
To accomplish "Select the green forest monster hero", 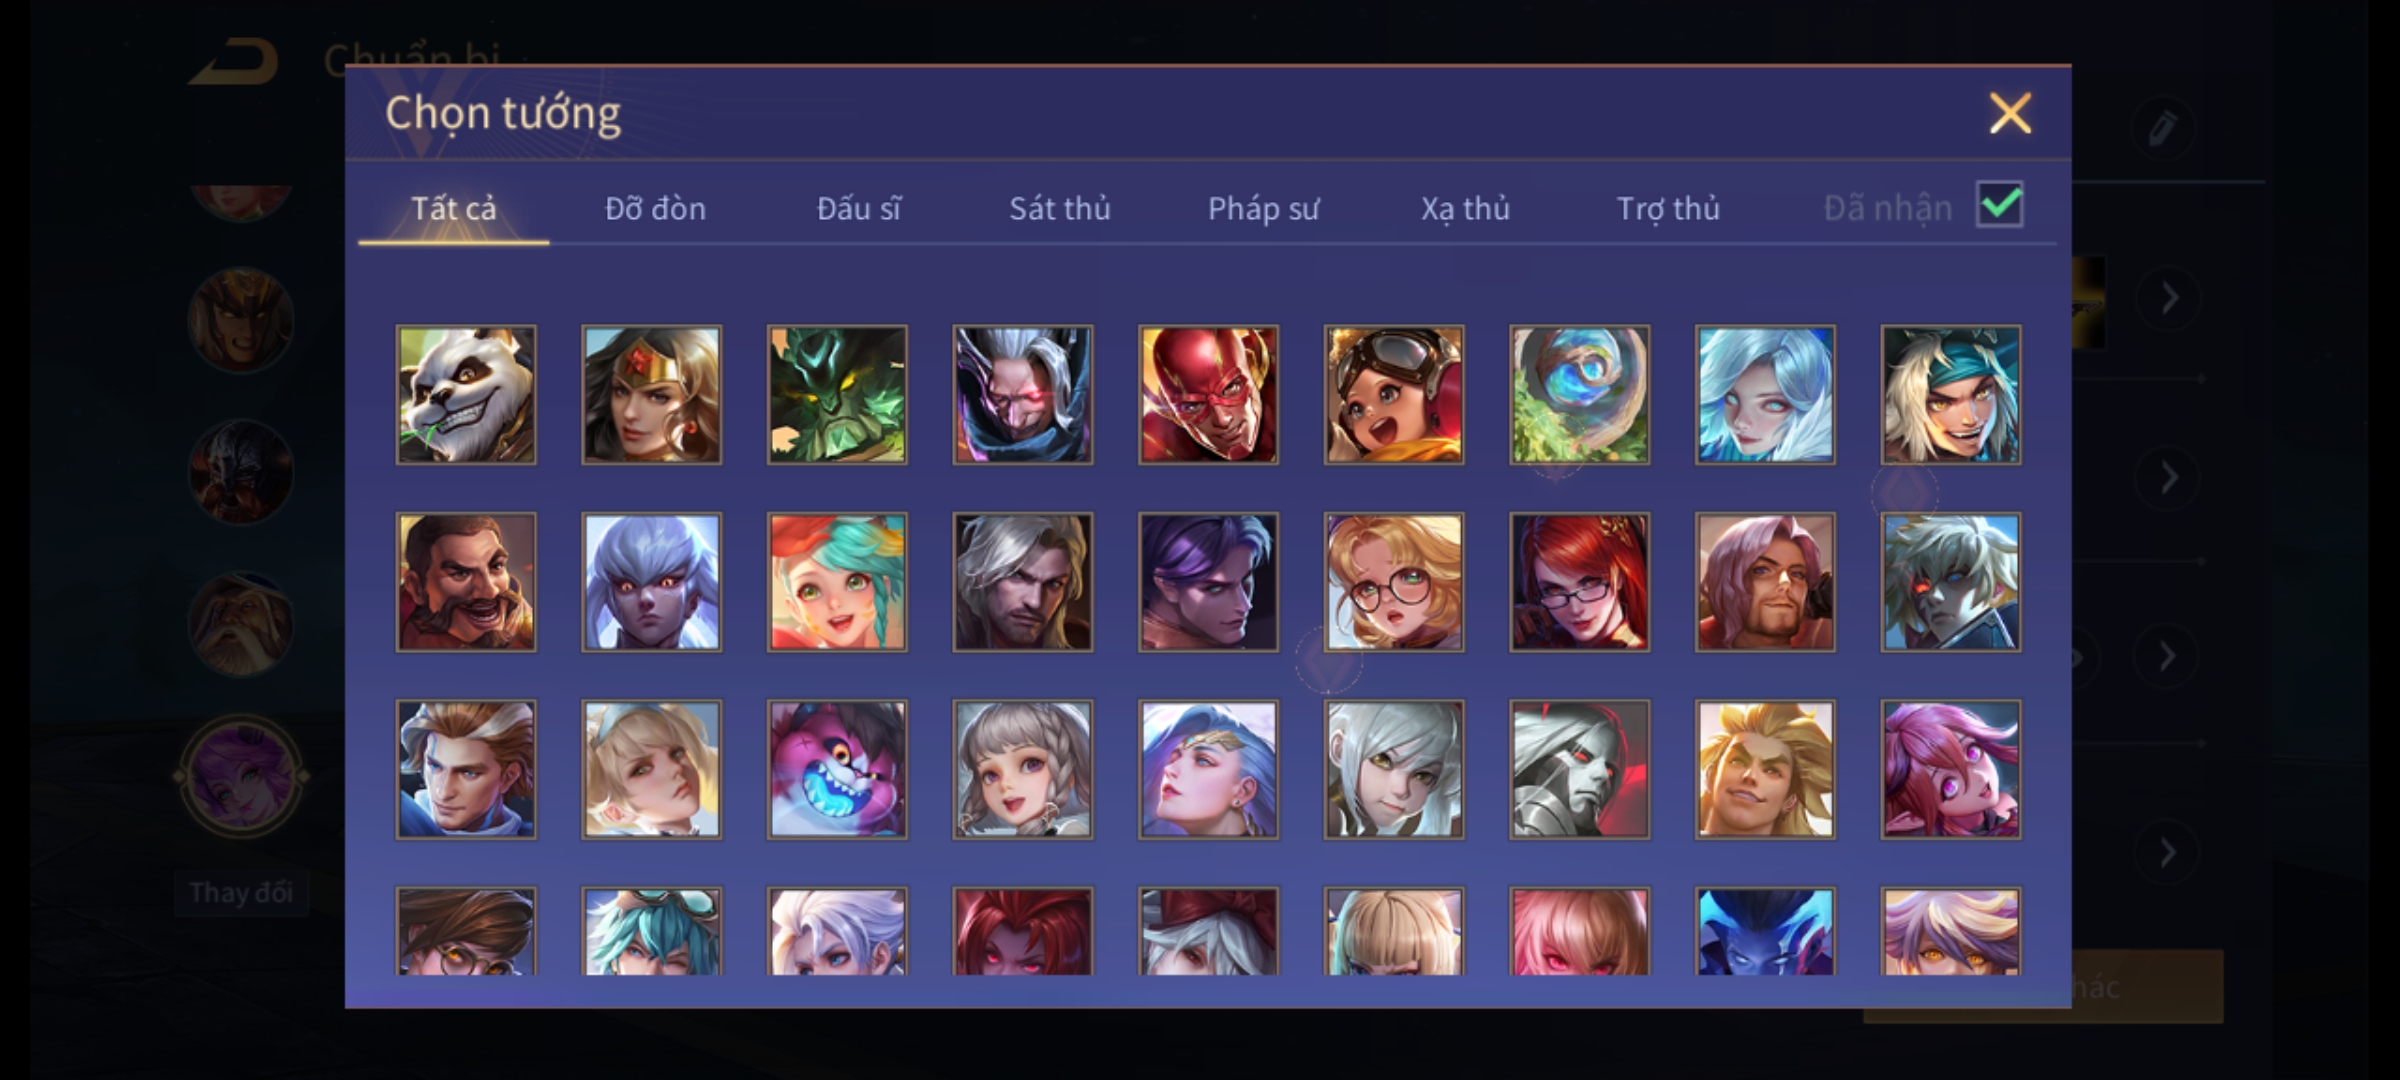I will (837, 395).
